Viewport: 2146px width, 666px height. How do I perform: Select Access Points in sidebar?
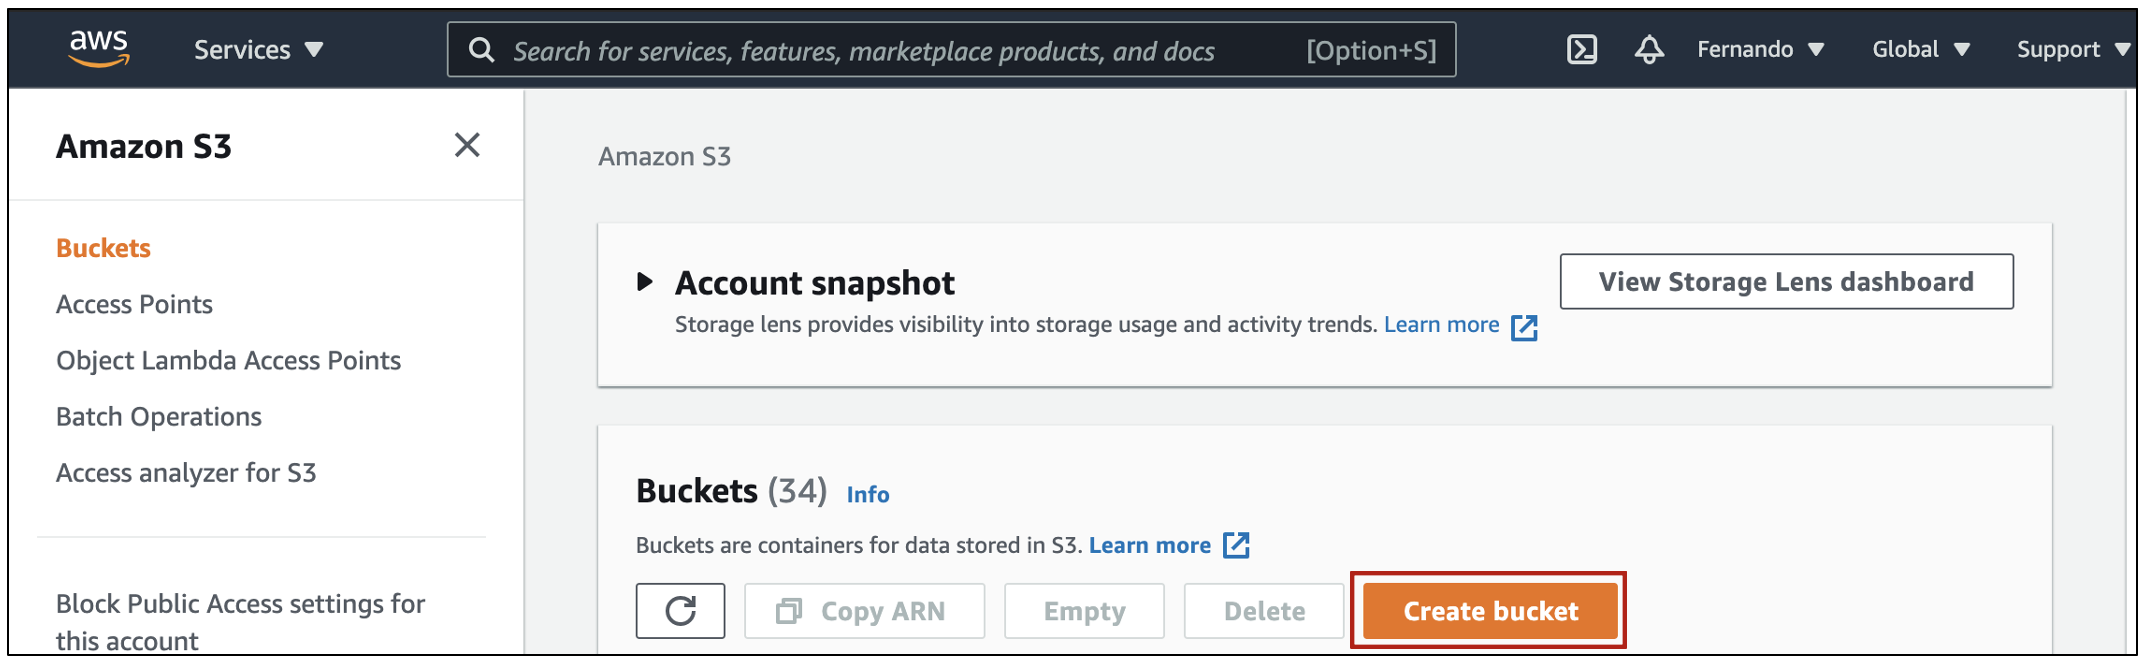(x=134, y=304)
